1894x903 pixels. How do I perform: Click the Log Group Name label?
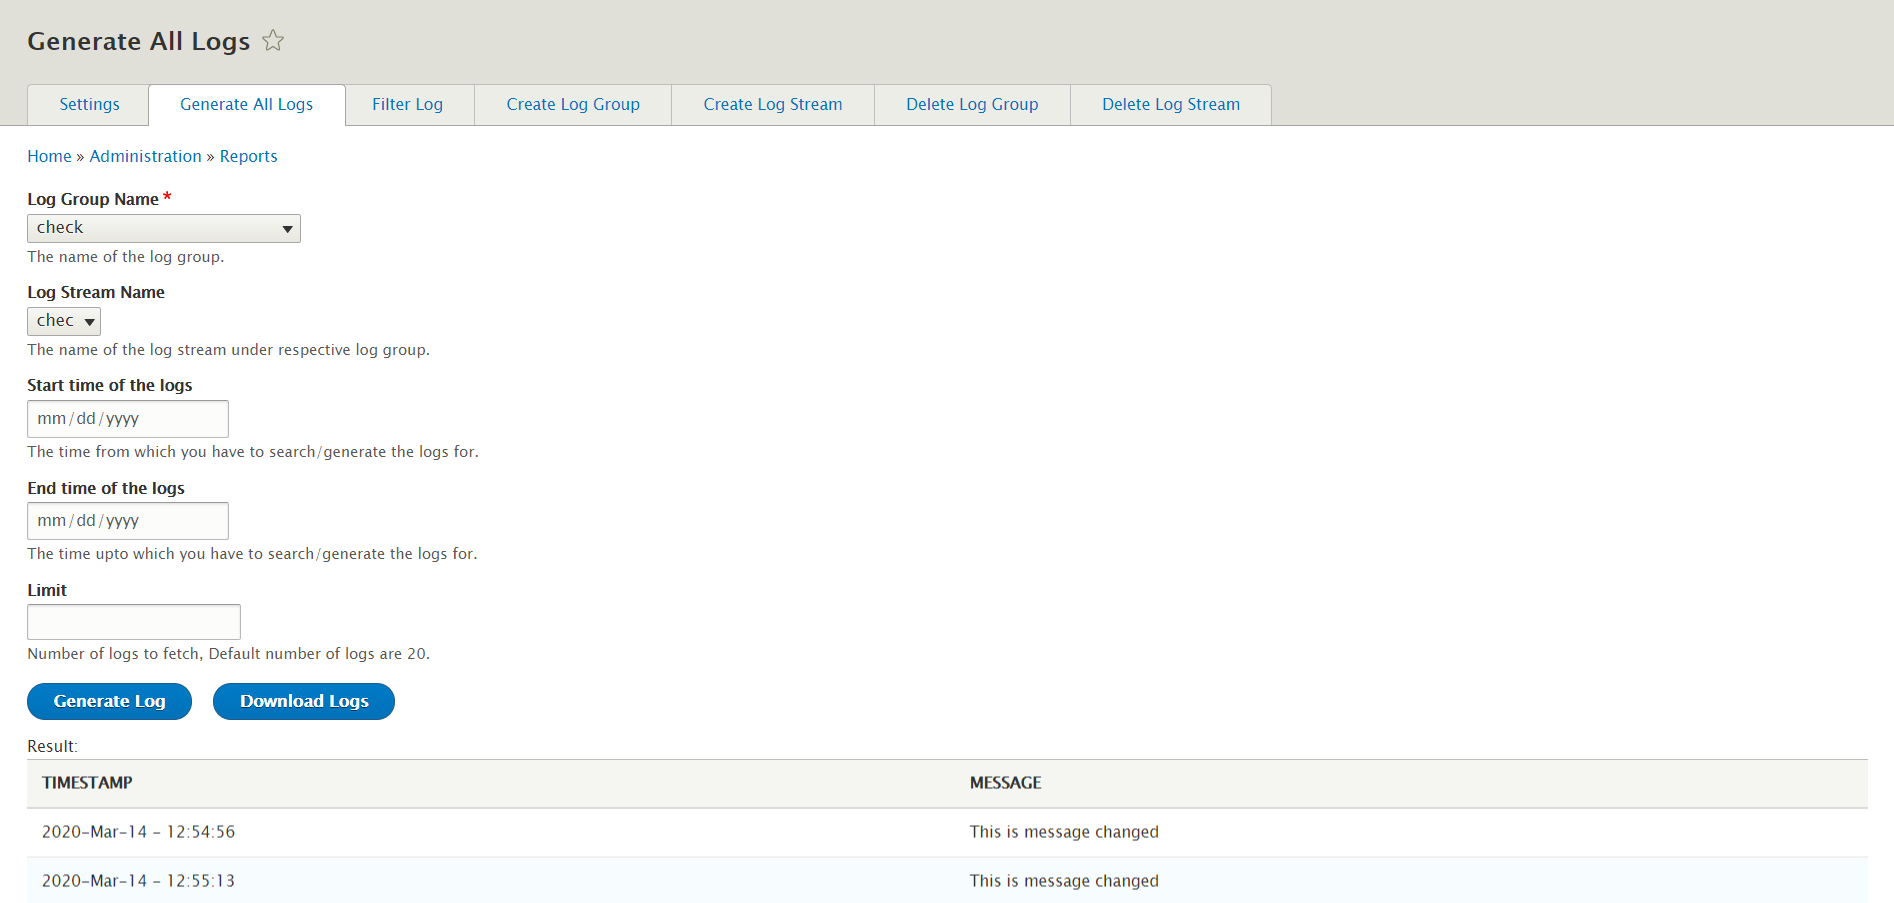[x=93, y=199]
